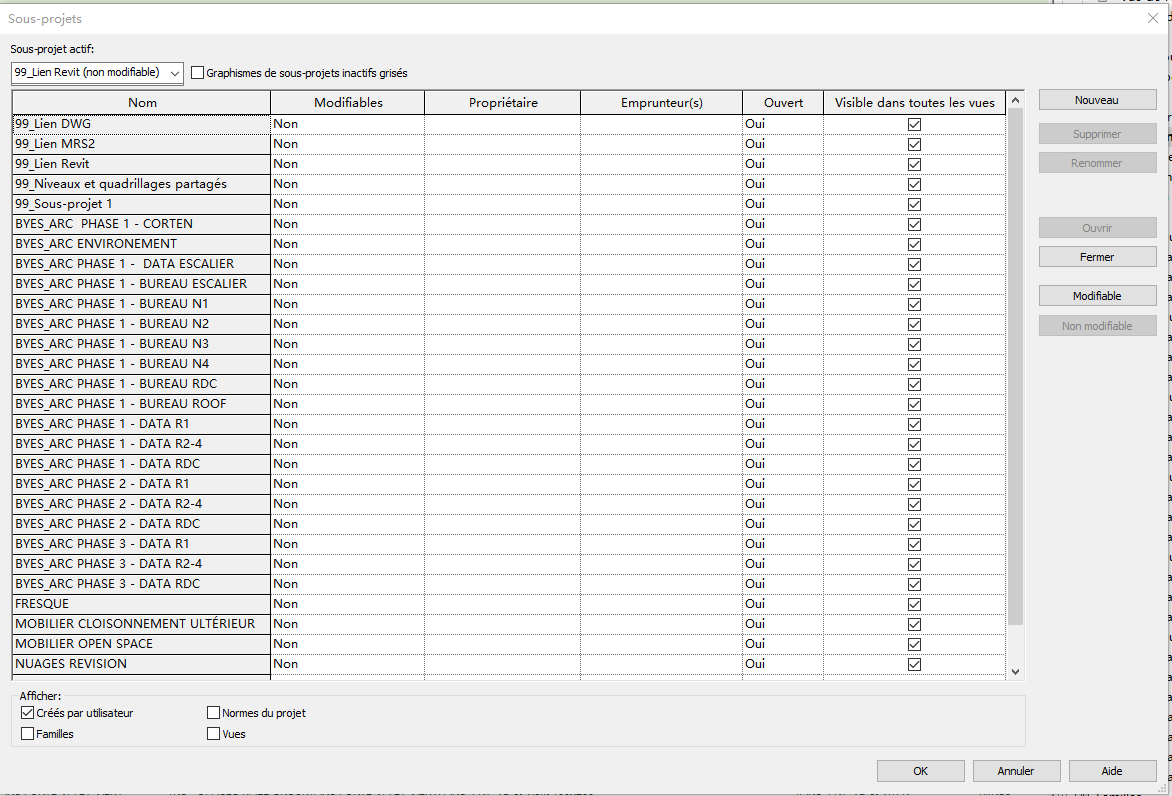
Task: Cancel the dialog with Annuler
Action: [x=1016, y=771]
